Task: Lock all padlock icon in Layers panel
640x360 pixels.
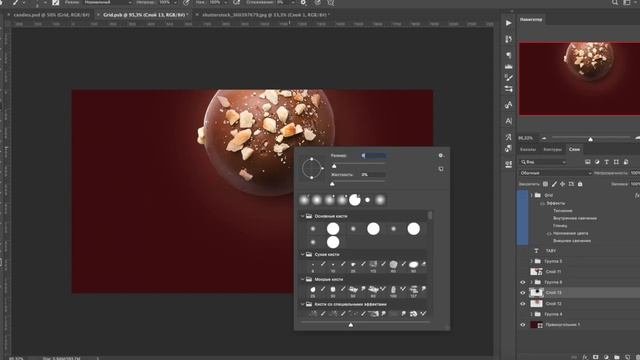Action: point(580,184)
